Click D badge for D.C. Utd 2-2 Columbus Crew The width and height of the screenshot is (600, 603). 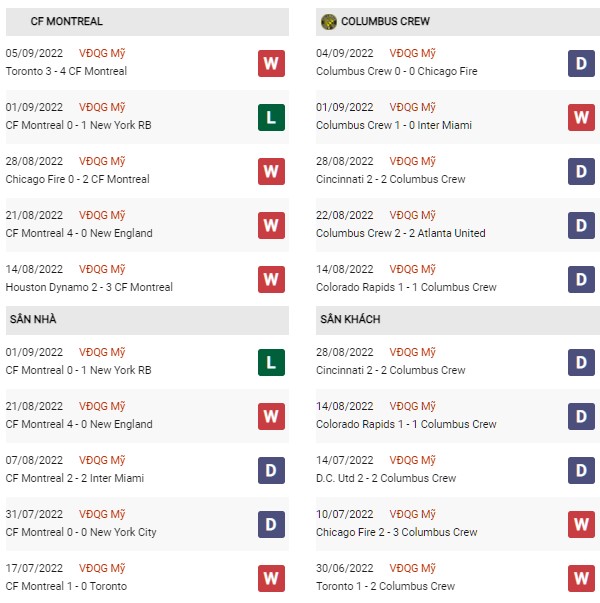tap(581, 470)
